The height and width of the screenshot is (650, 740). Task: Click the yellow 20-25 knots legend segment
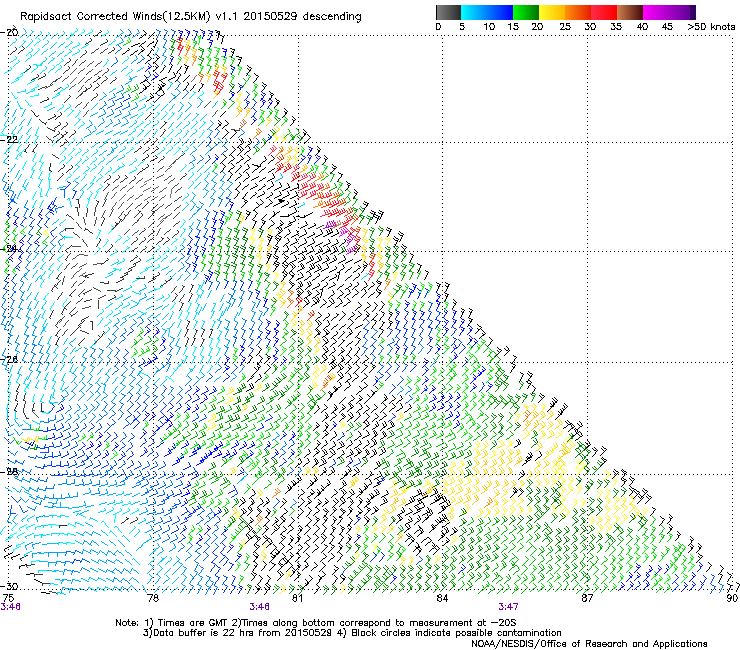552,12
